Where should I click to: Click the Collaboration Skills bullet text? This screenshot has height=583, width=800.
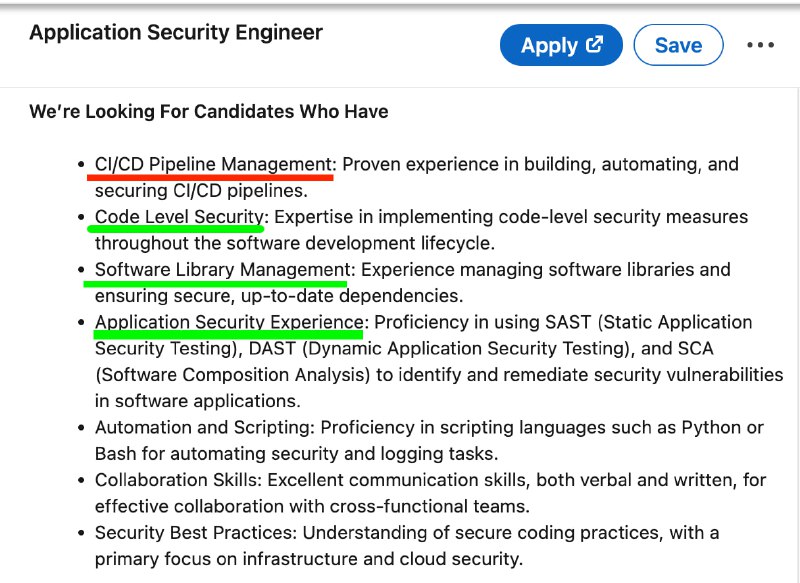[178, 480]
